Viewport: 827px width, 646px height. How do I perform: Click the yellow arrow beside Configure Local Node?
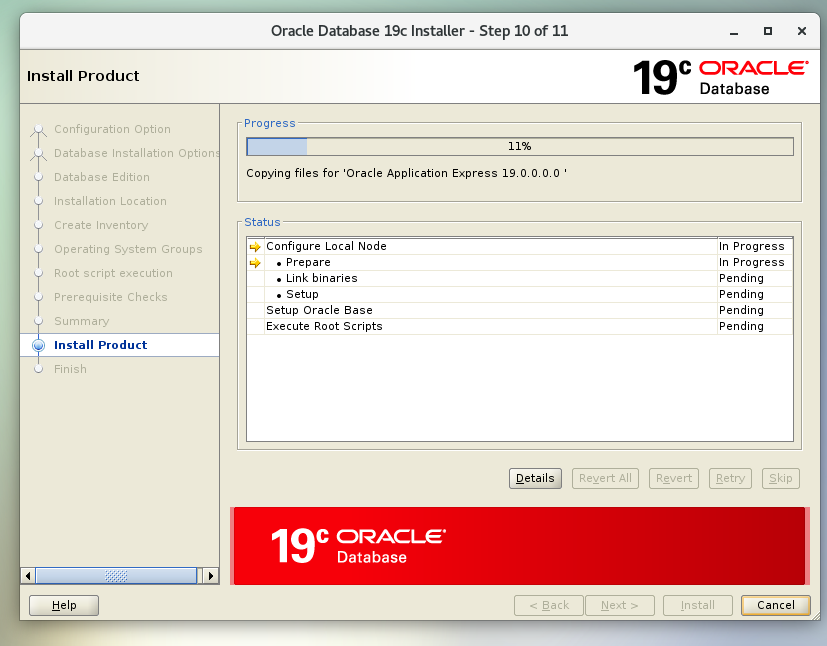click(254, 246)
